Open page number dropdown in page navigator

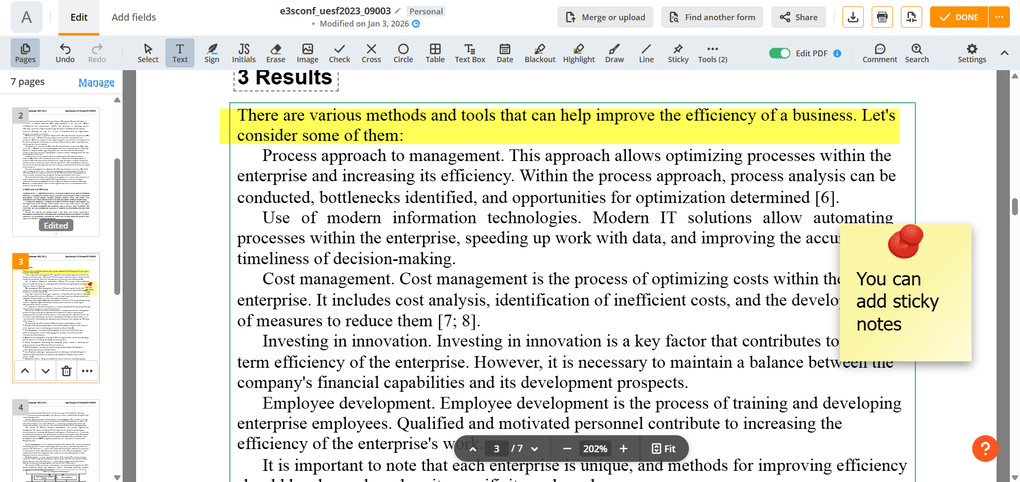tap(535, 449)
